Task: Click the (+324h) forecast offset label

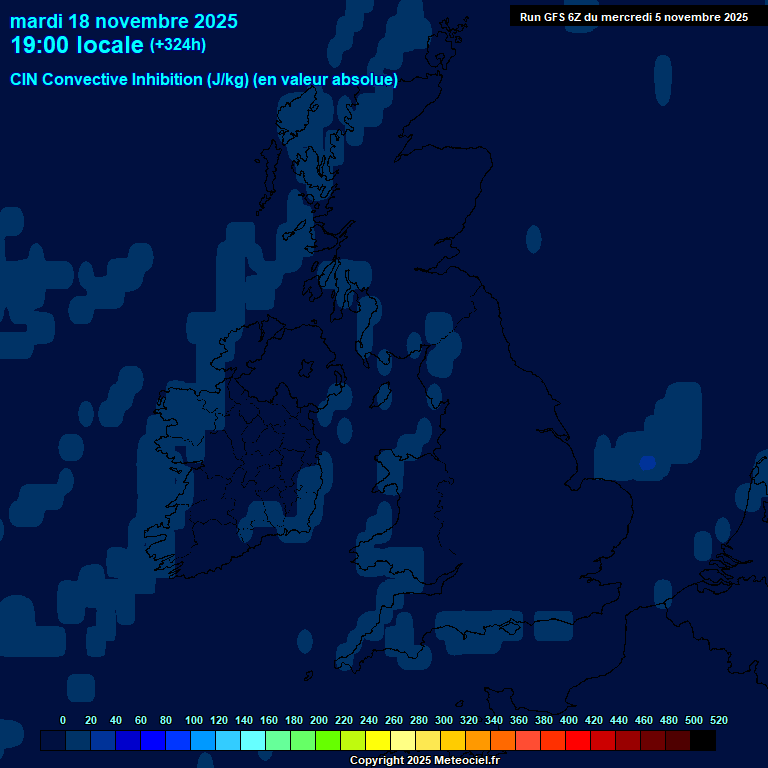Action: pos(178,45)
